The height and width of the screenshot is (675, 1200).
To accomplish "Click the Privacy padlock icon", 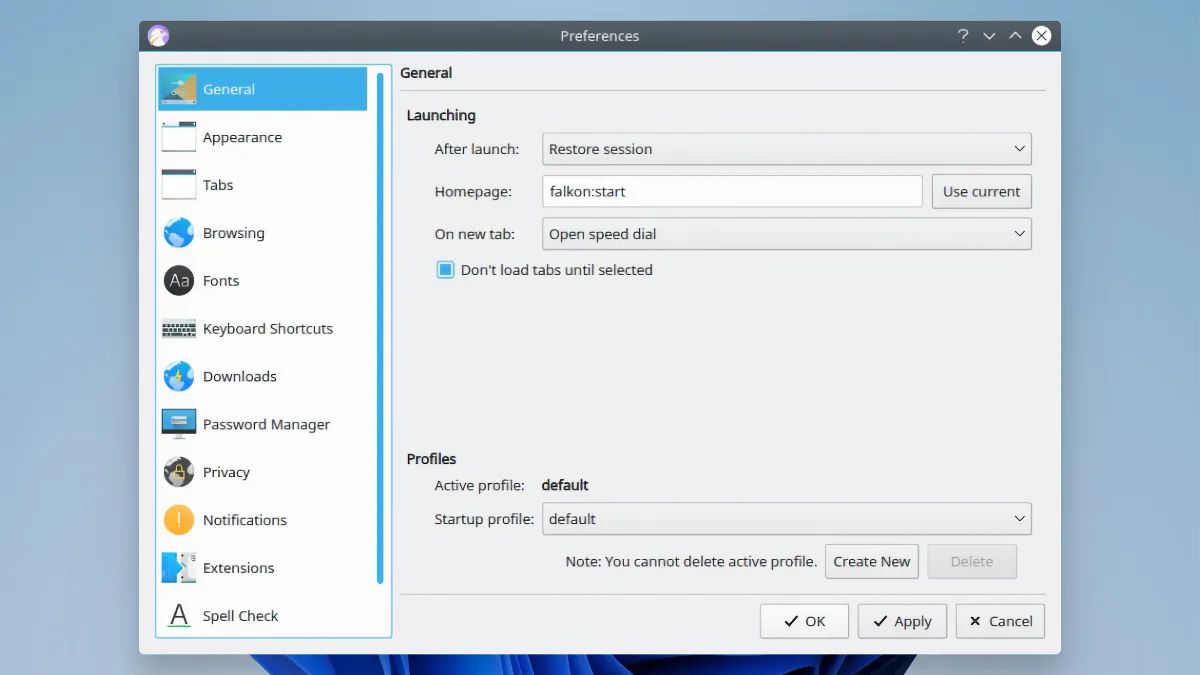I will (179, 472).
